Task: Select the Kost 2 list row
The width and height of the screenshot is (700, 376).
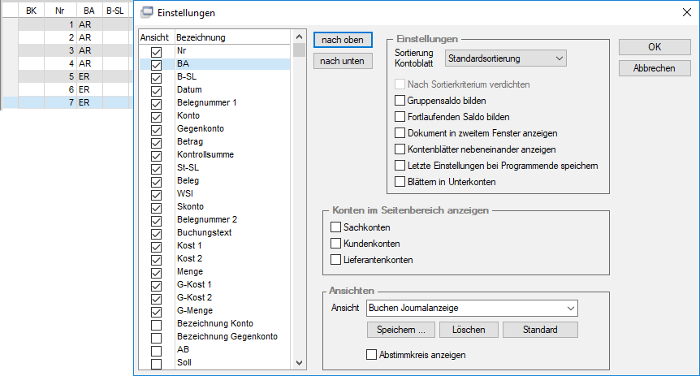Action: 215,259
